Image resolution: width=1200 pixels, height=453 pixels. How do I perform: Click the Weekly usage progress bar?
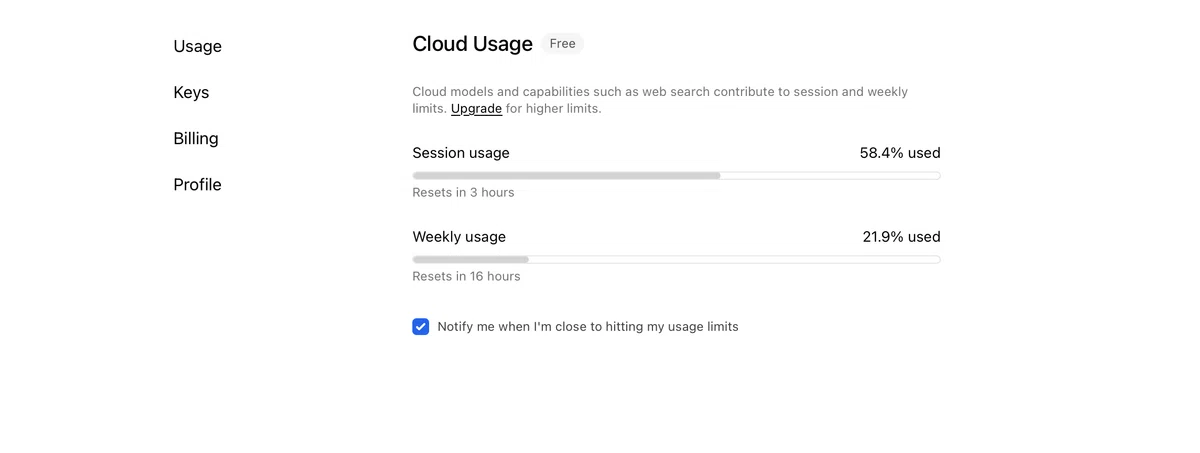(x=676, y=259)
